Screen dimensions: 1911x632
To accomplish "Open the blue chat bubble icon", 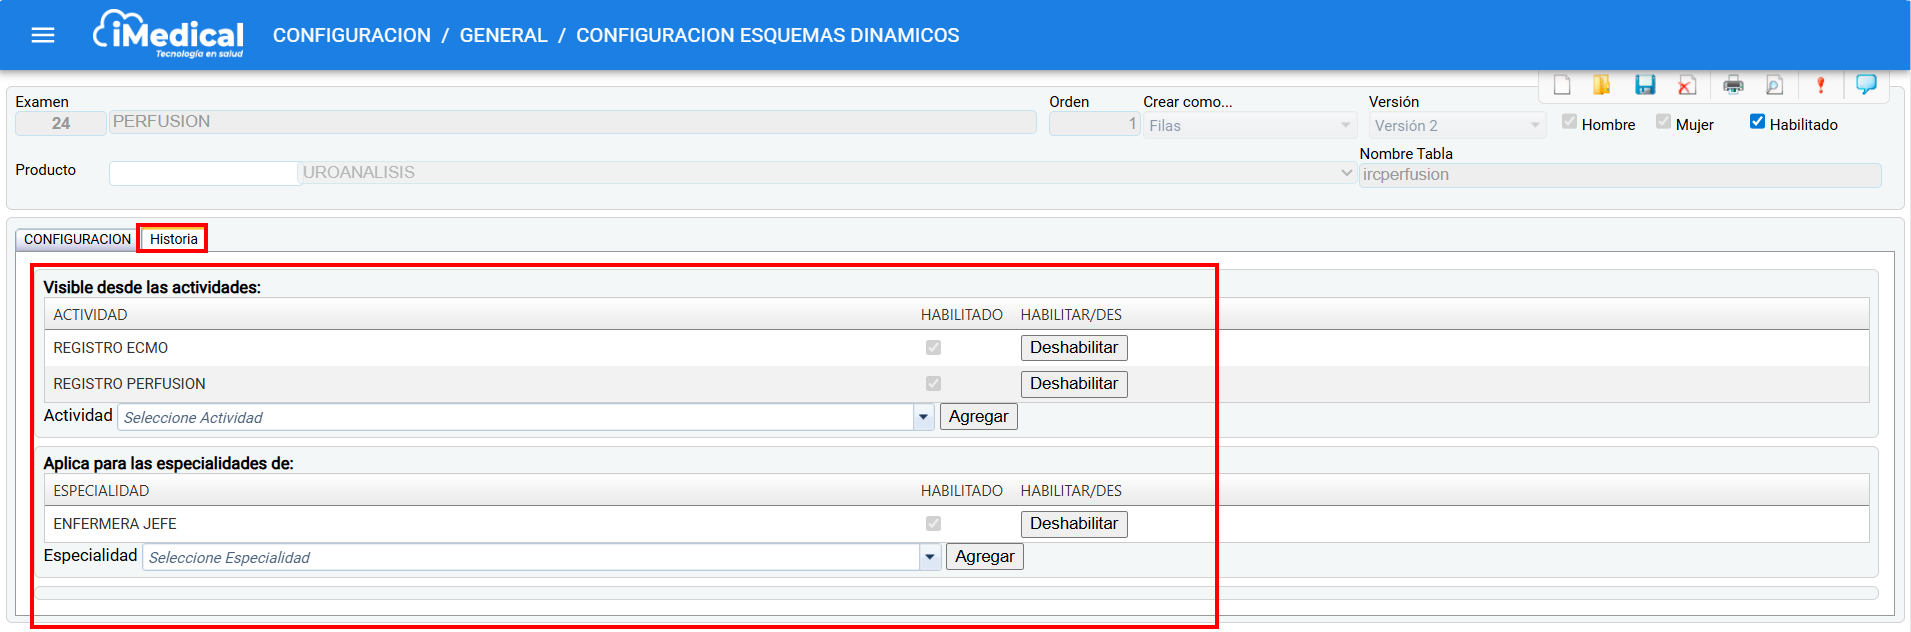I will tap(1866, 85).
